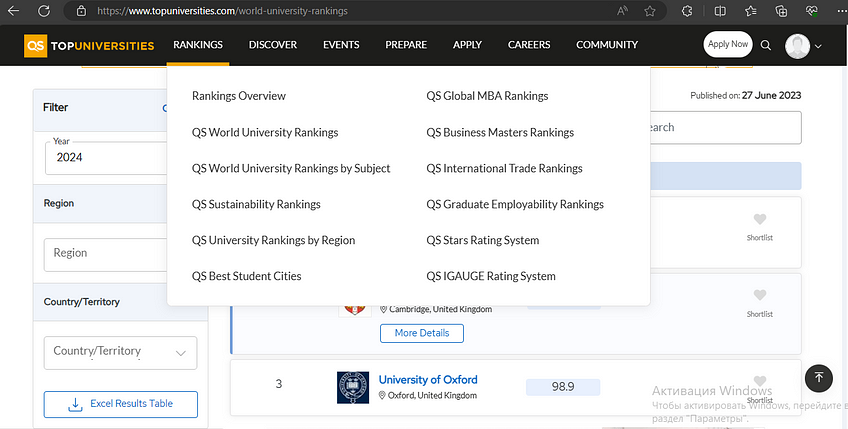
Task: Click the More Details button
Action: pos(422,333)
